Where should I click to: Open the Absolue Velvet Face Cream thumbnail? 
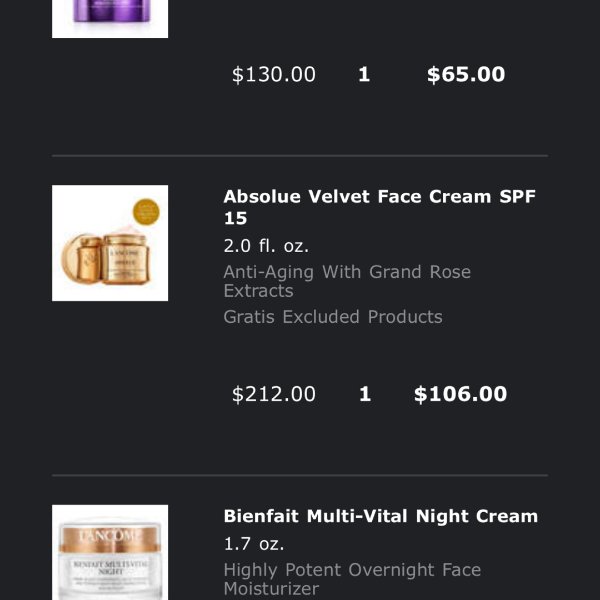pyautogui.click(x=110, y=243)
